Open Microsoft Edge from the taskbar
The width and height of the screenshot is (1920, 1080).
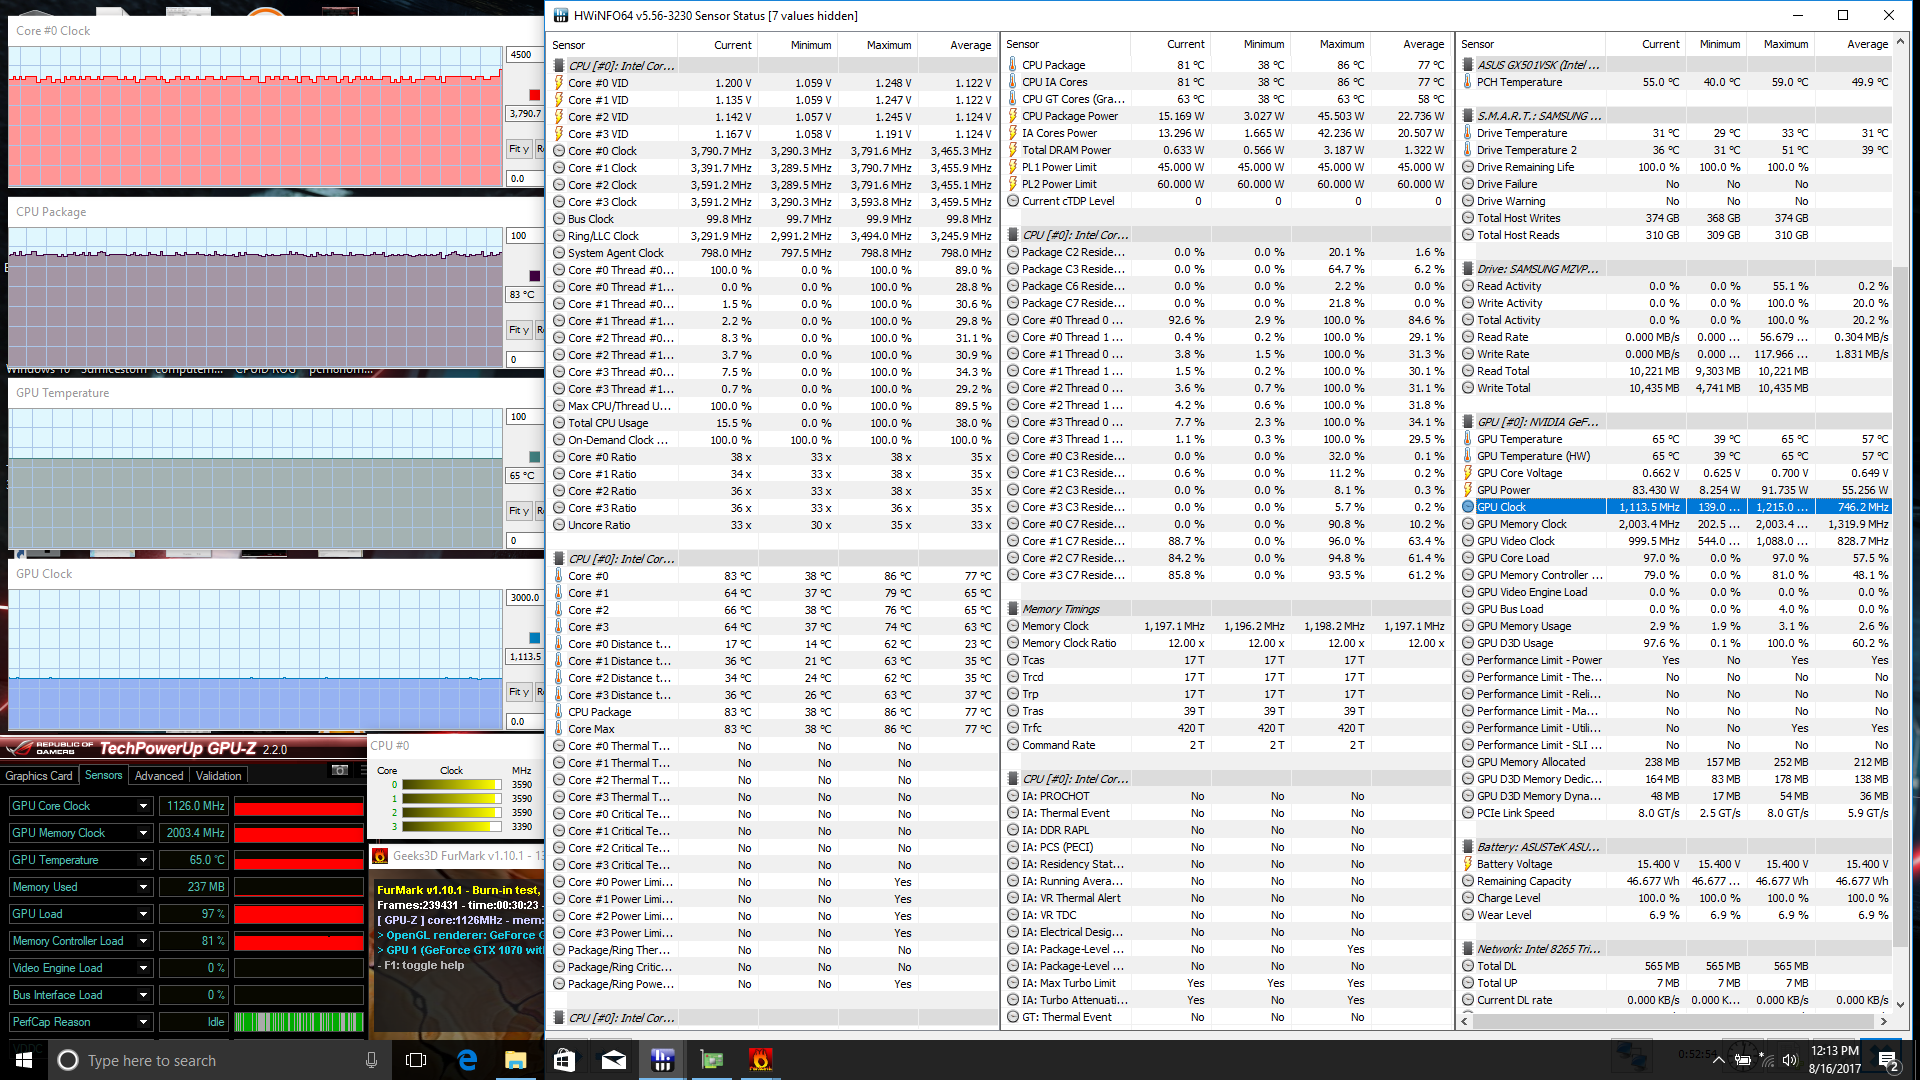(x=467, y=1060)
